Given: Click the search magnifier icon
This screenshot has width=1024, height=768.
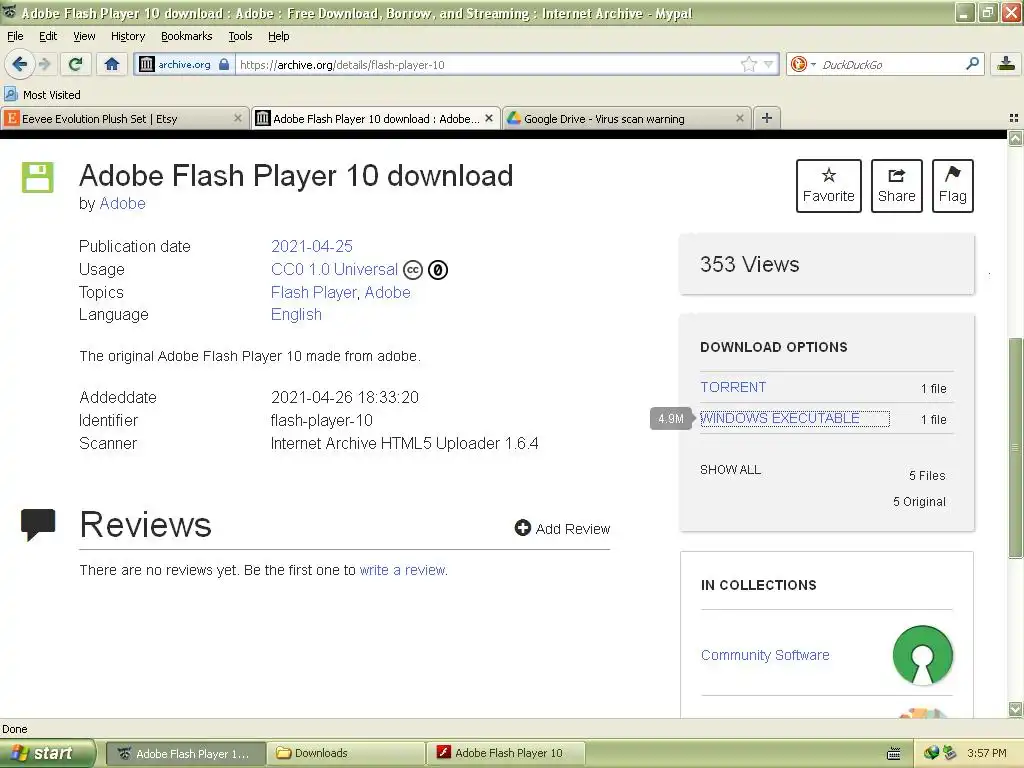Looking at the screenshot, I should click(972, 64).
